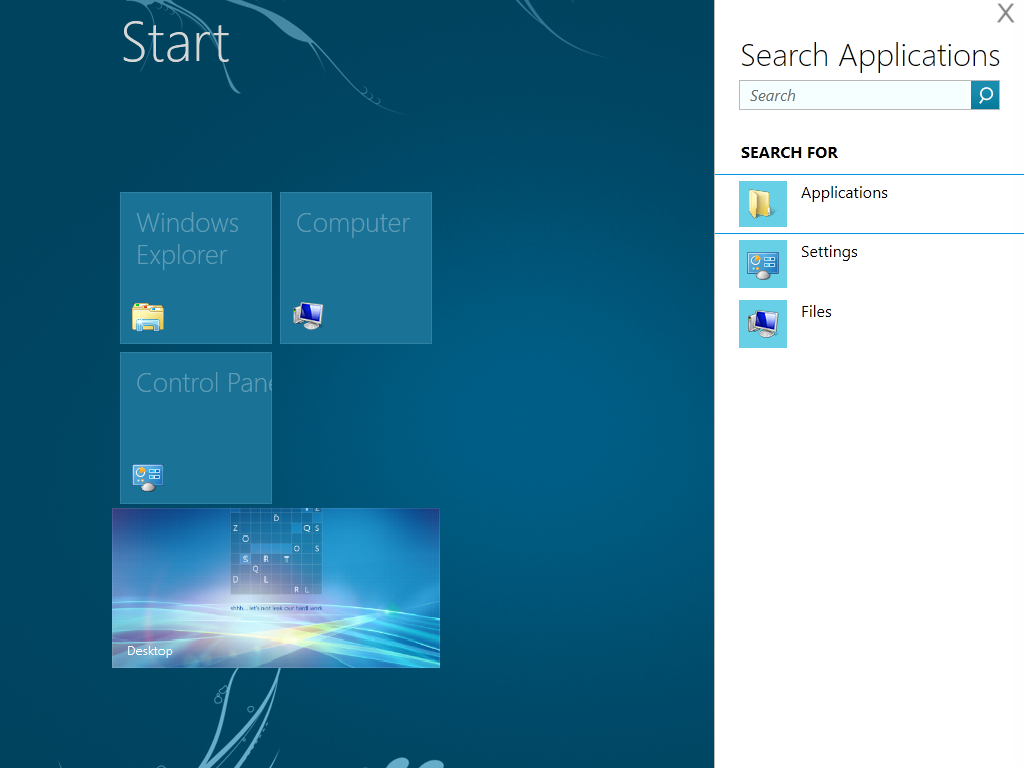Image resolution: width=1024 pixels, height=768 pixels.
Task: Click the Desktop caption on thumbnail
Action: click(x=150, y=650)
